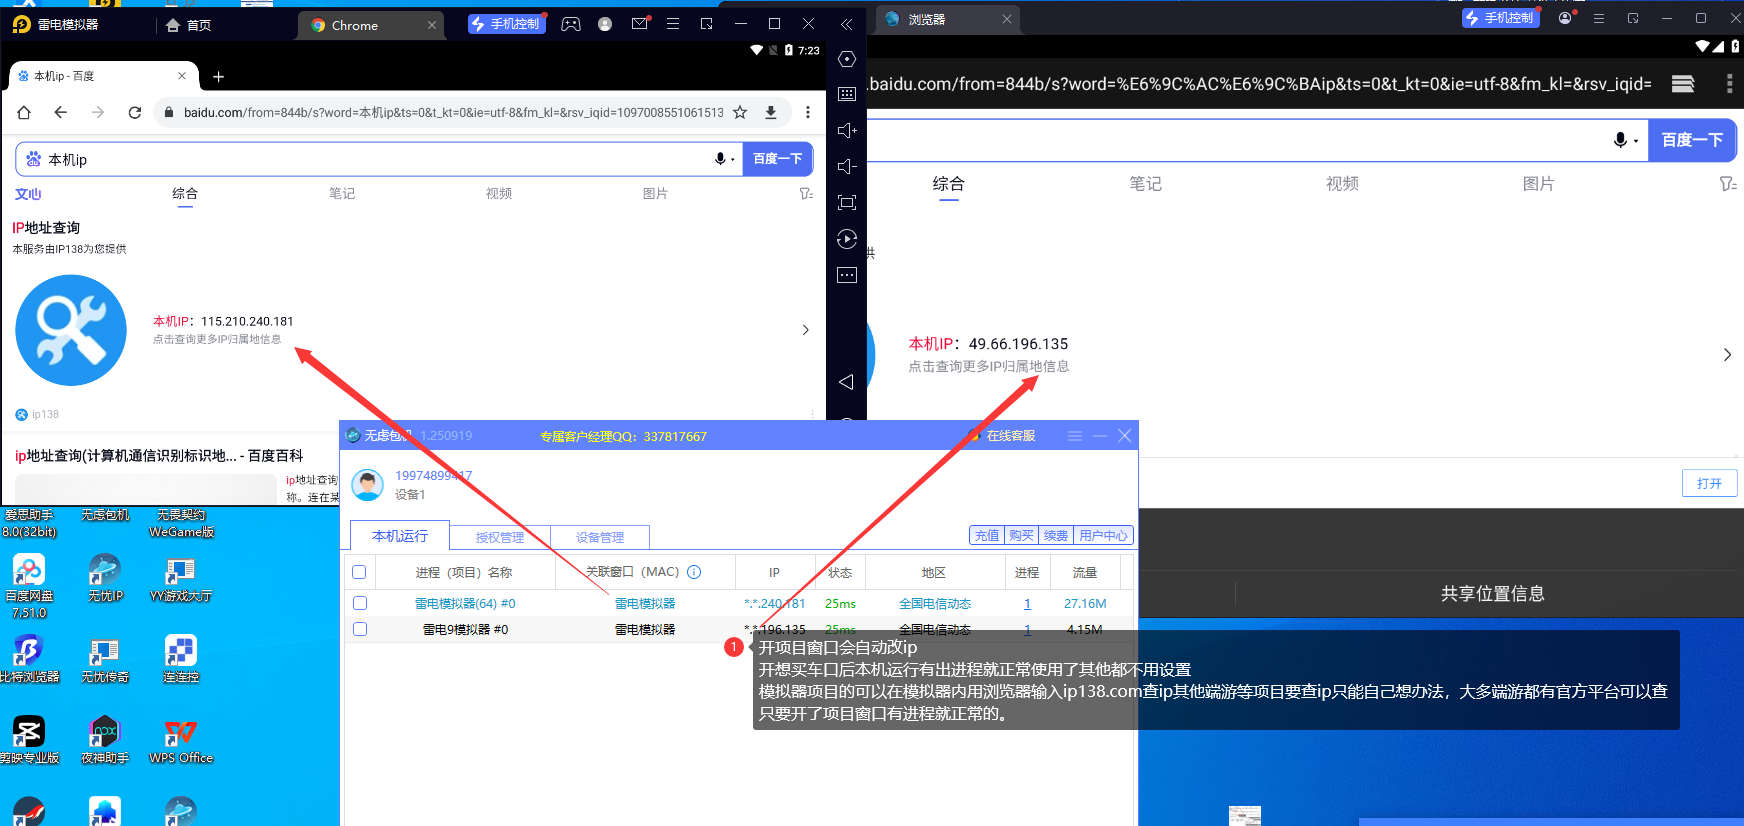Open 无忧IP desktop shortcut
The image size is (1744, 826).
pyautogui.click(x=105, y=578)
